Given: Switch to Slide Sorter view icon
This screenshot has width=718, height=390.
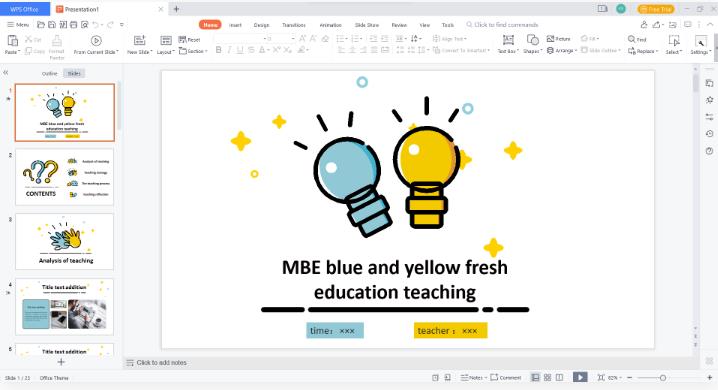Looking at the screenshot, I should (547, 378).
